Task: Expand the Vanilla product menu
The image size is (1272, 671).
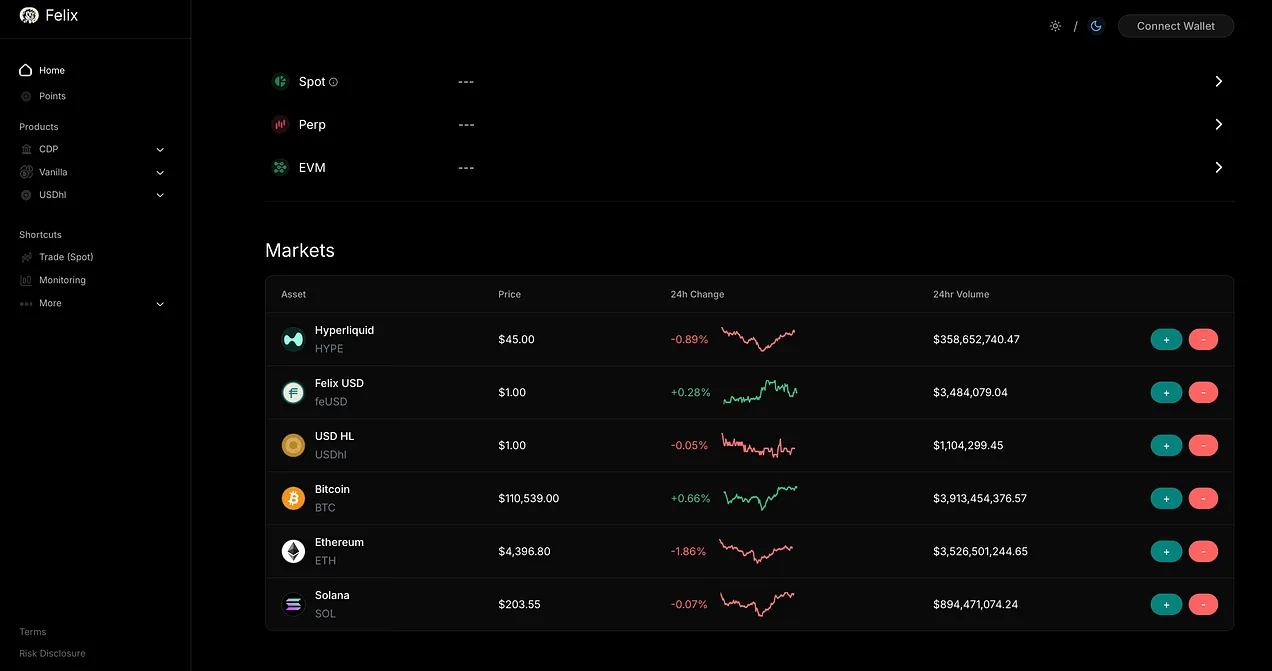Action: (160, 171)
